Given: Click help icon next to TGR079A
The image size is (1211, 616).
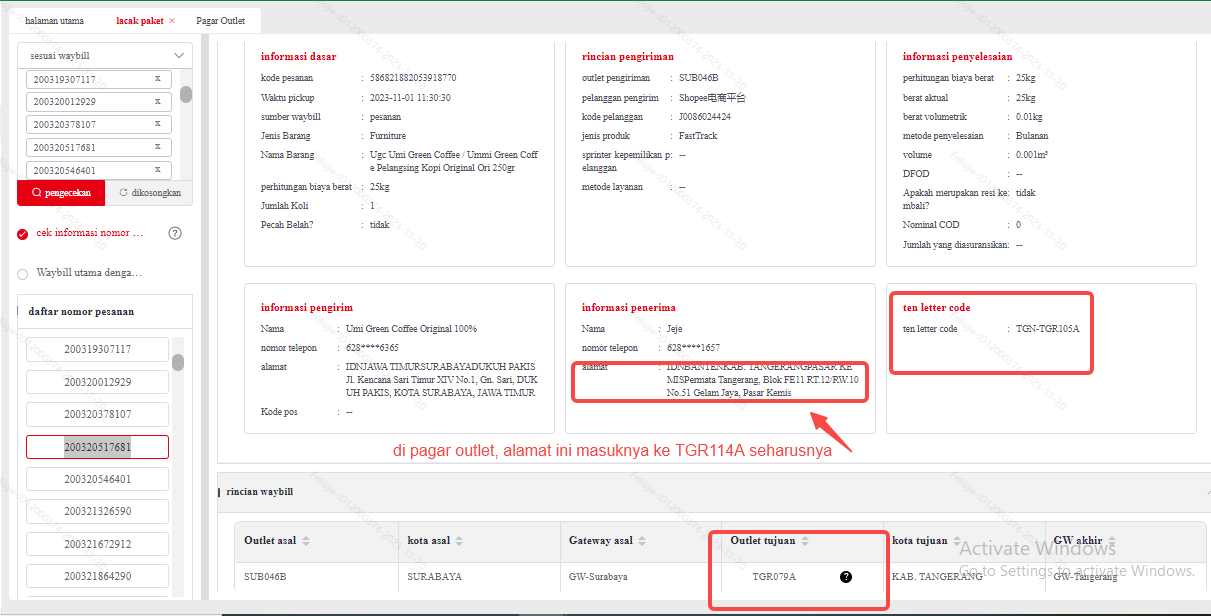Looking at the screenshot, I should 846,577.
